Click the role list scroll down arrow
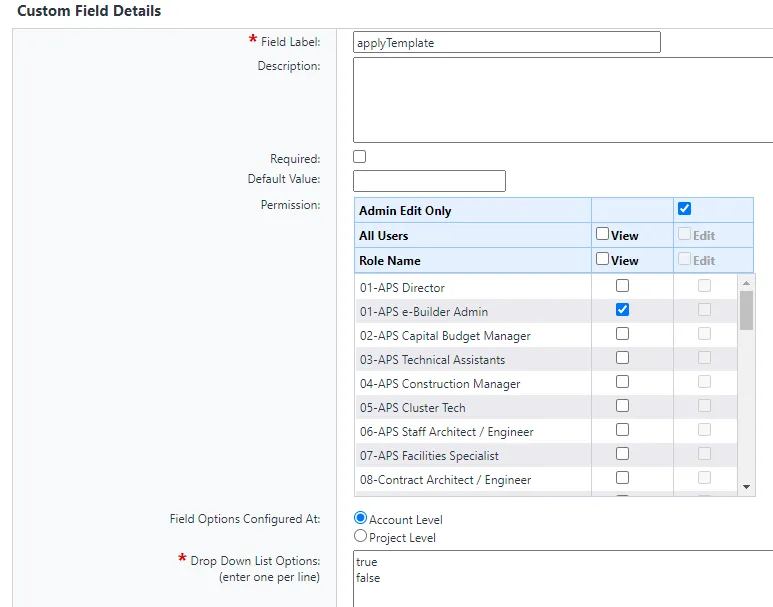This screenshot has width=773, height=607. coord(746,487)
